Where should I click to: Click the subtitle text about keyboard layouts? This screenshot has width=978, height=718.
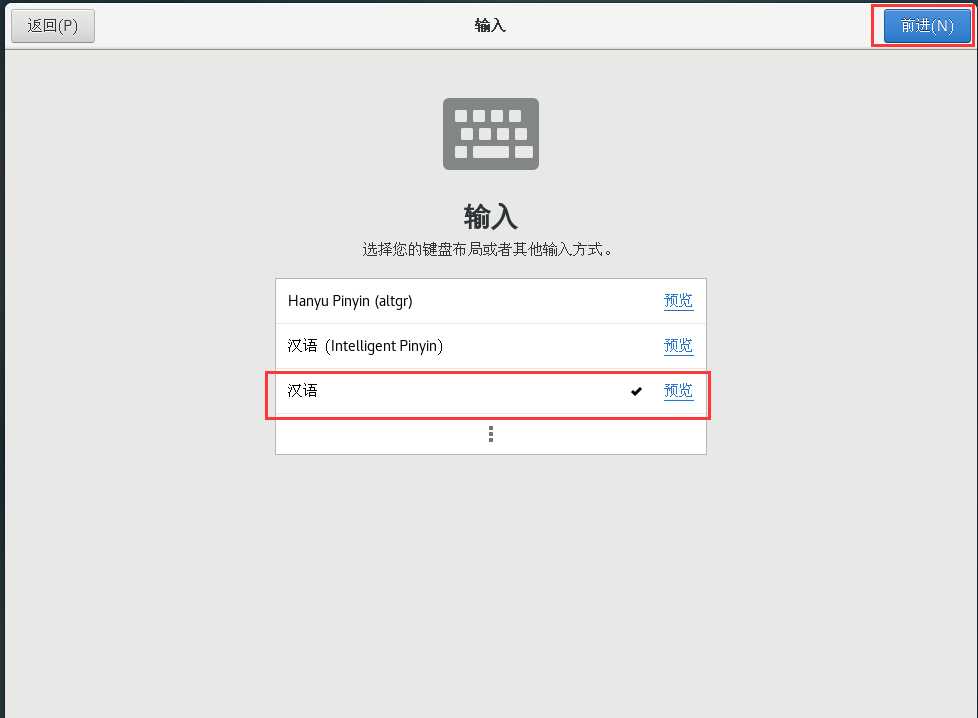(x=490, y=249)
